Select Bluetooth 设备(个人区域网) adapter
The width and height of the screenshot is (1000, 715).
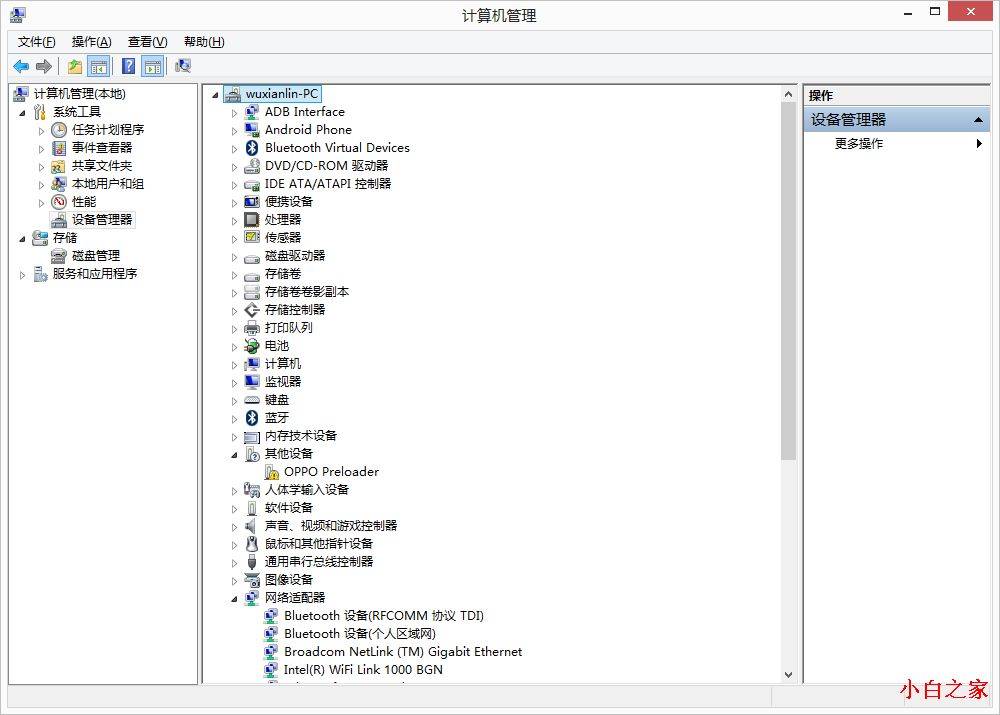(360, 634)
